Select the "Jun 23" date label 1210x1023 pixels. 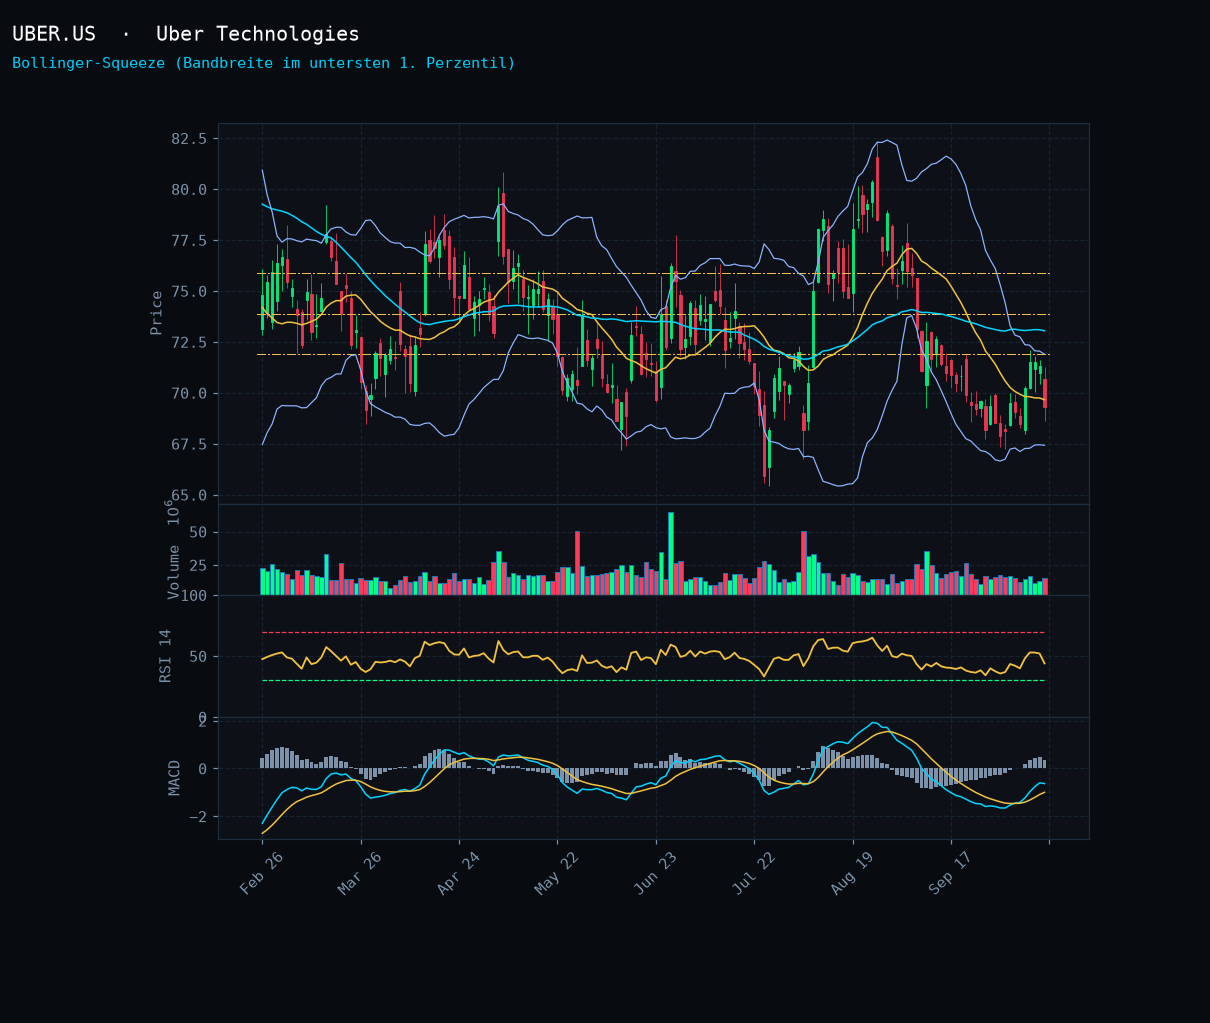pyautogui.click(x=656, y=873)
